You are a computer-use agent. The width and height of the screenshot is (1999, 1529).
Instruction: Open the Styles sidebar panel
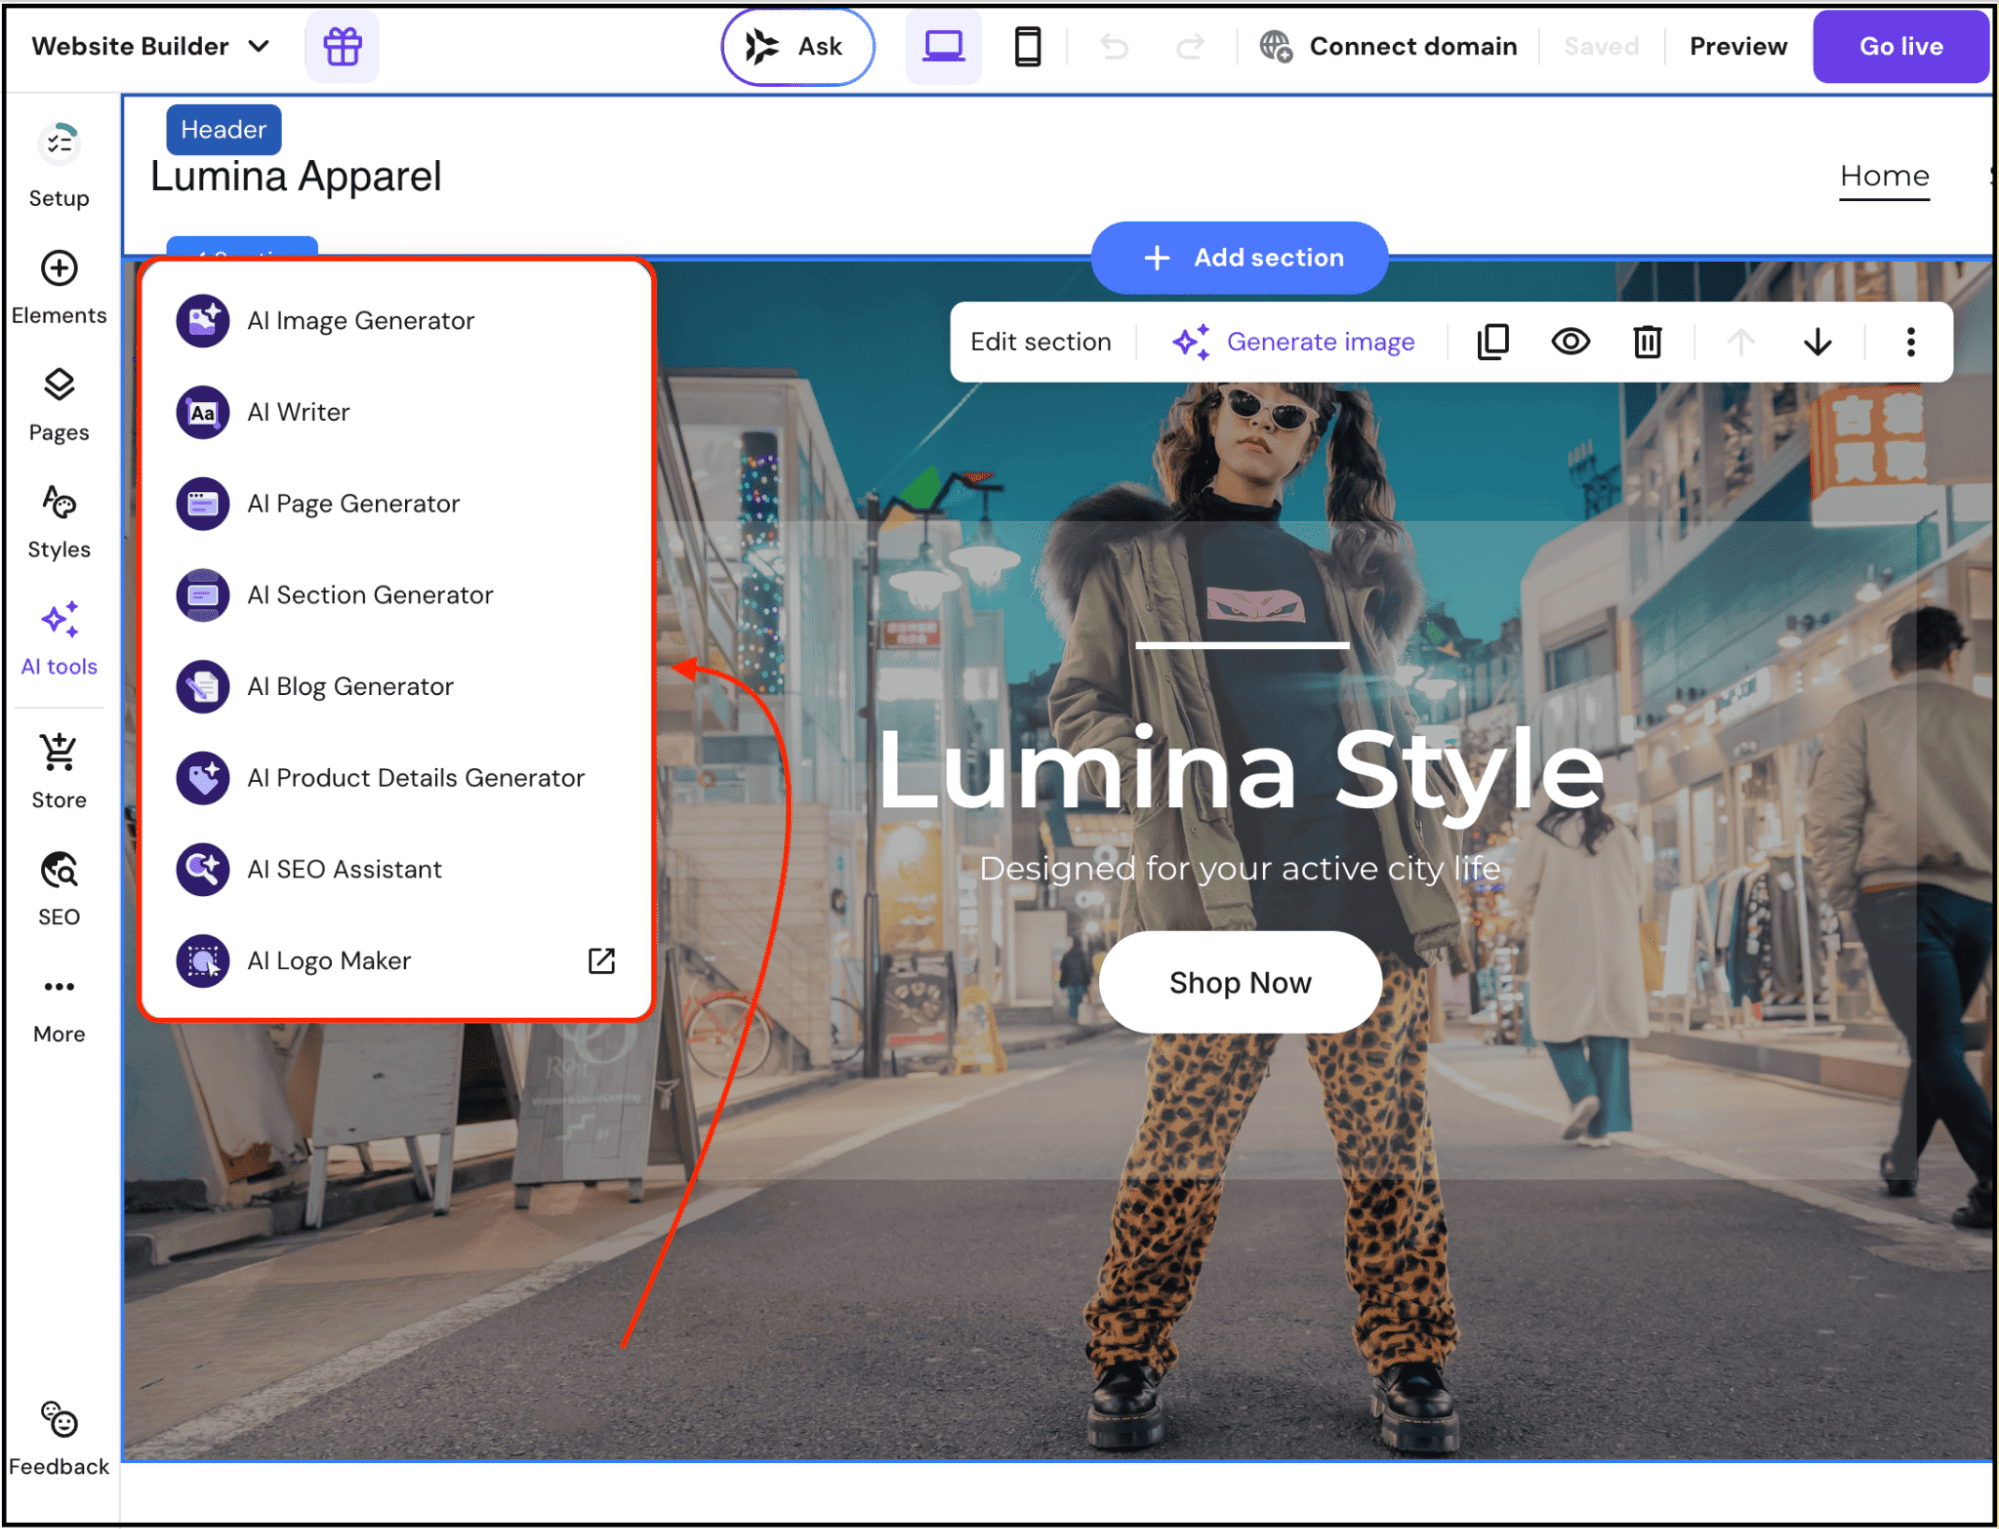tap(59, 522)
